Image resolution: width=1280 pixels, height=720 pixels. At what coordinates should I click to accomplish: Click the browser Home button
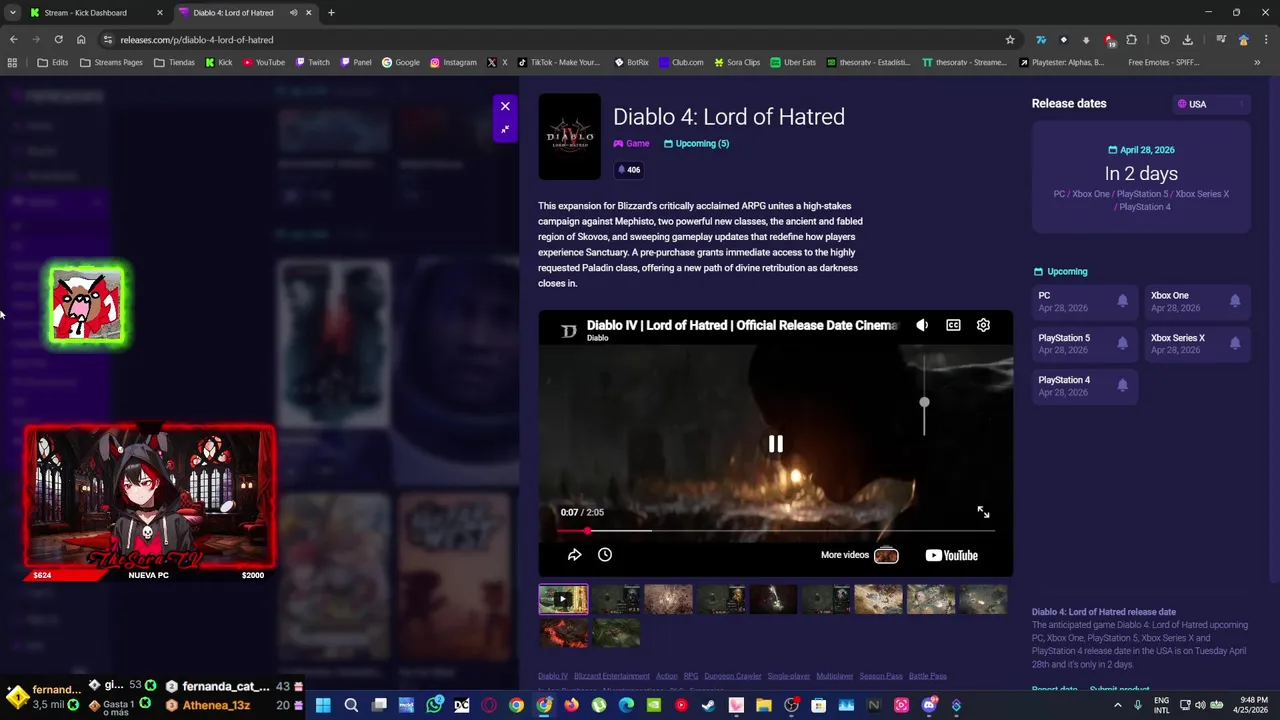(x=81, y=40)
